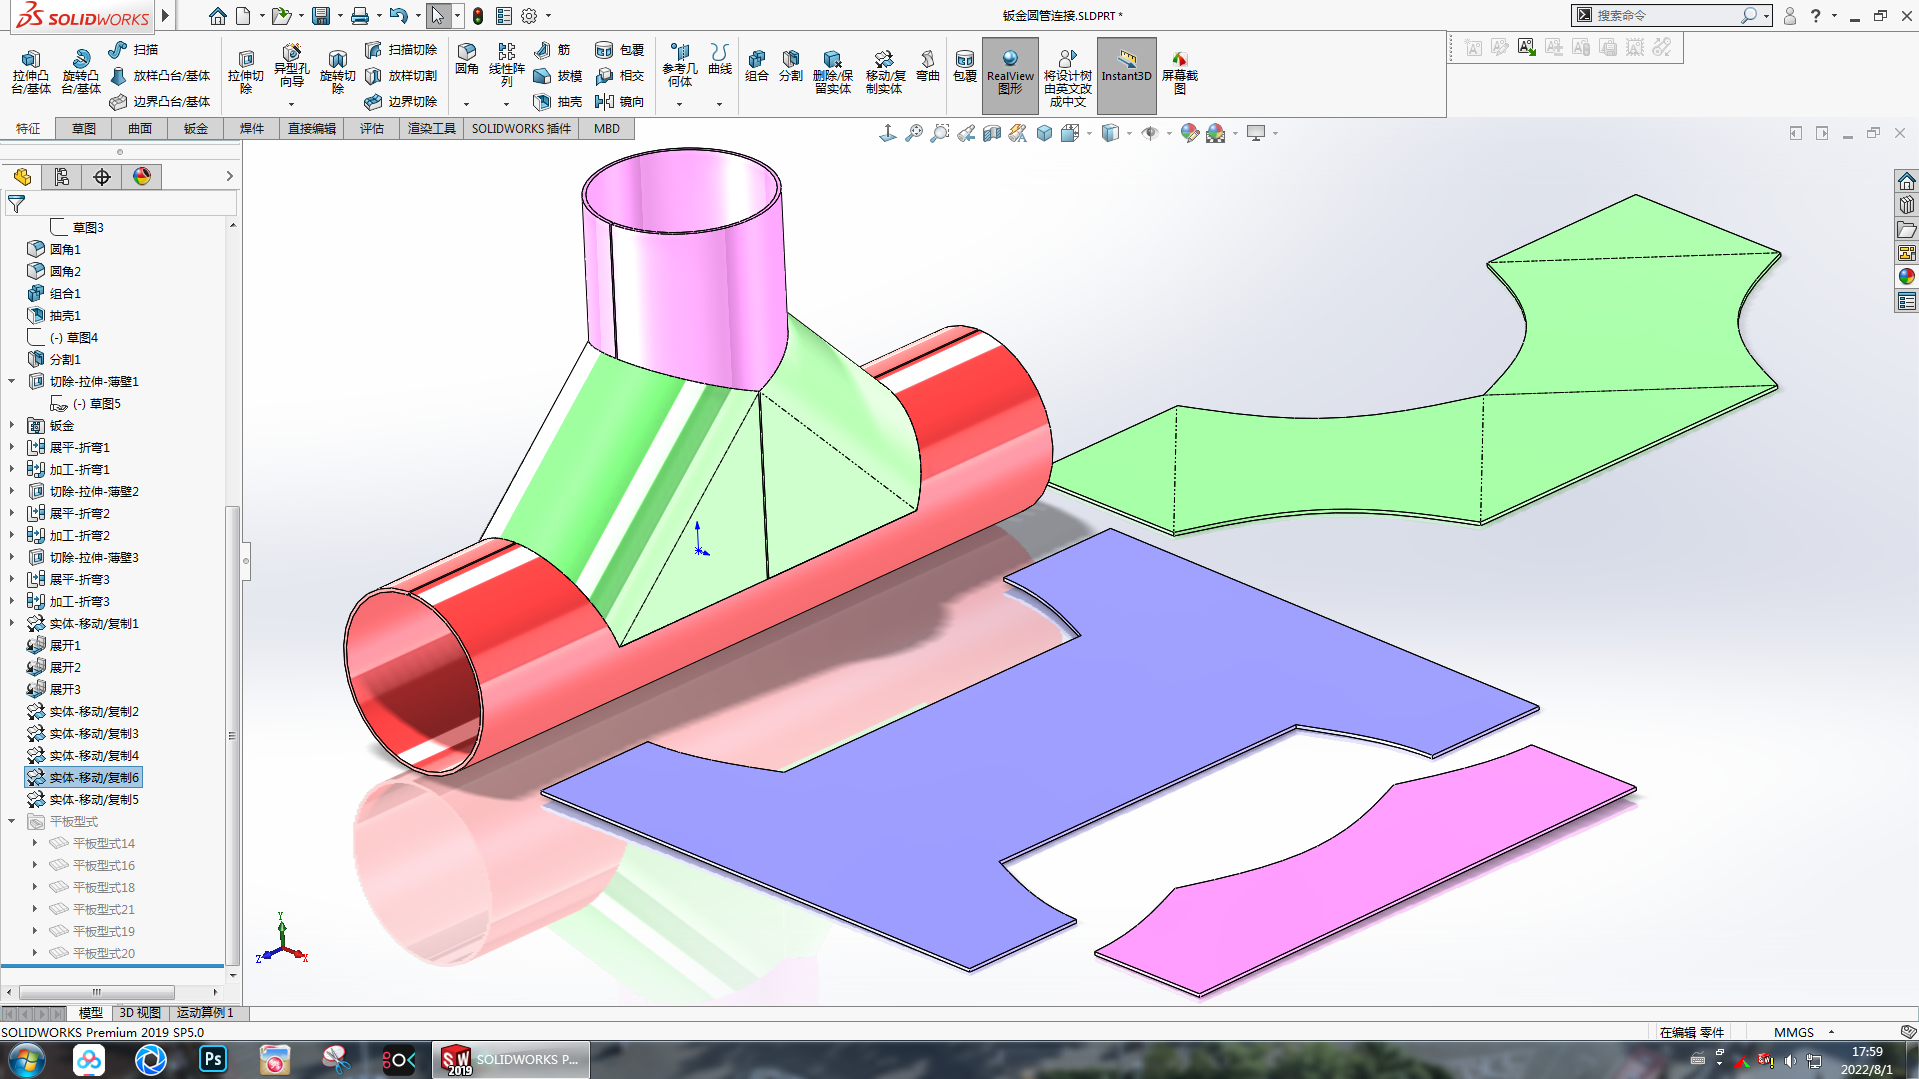1919x1079 pixels.
Task: Select the Mirror (镜向) tool
Action: click(x=620, y=101)
